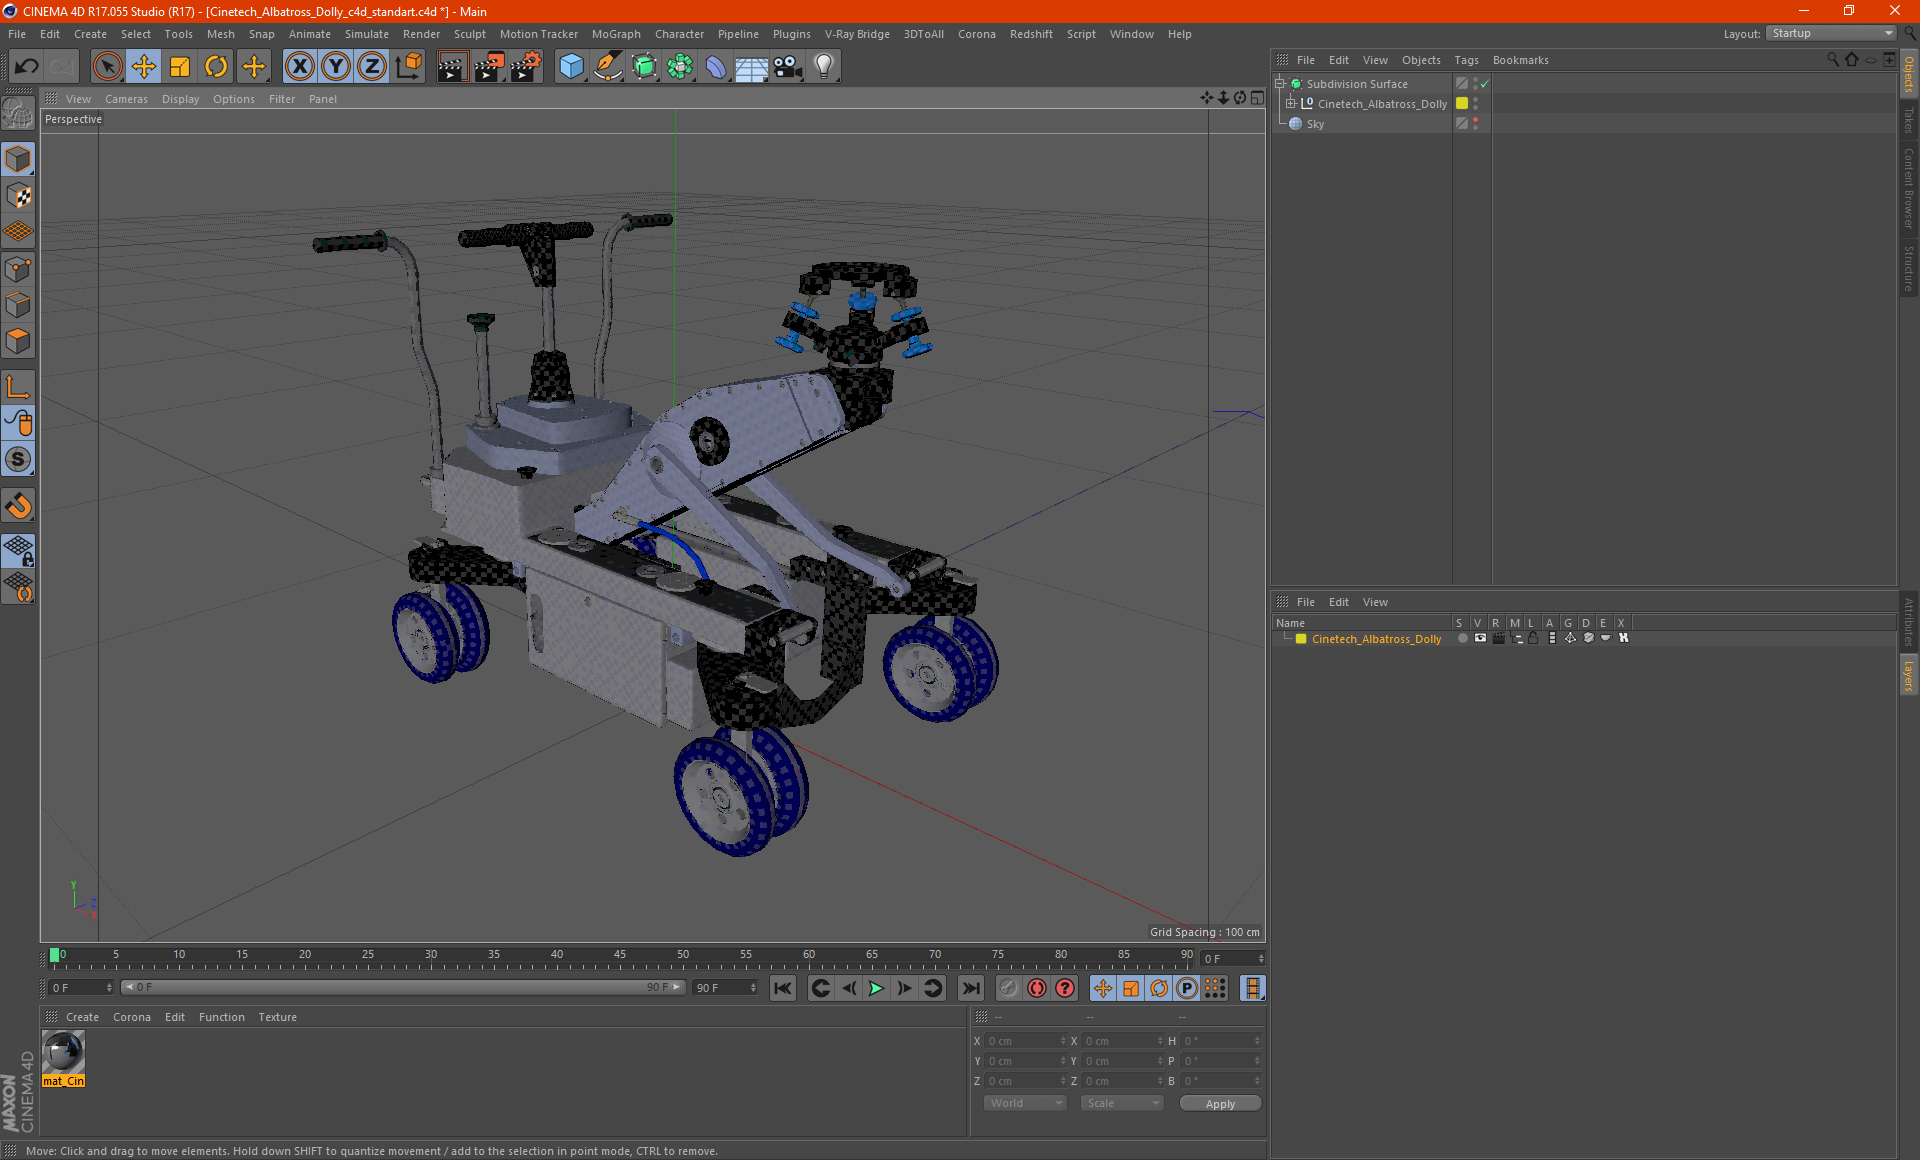Open the Sculpt menu

click(469, 34)
